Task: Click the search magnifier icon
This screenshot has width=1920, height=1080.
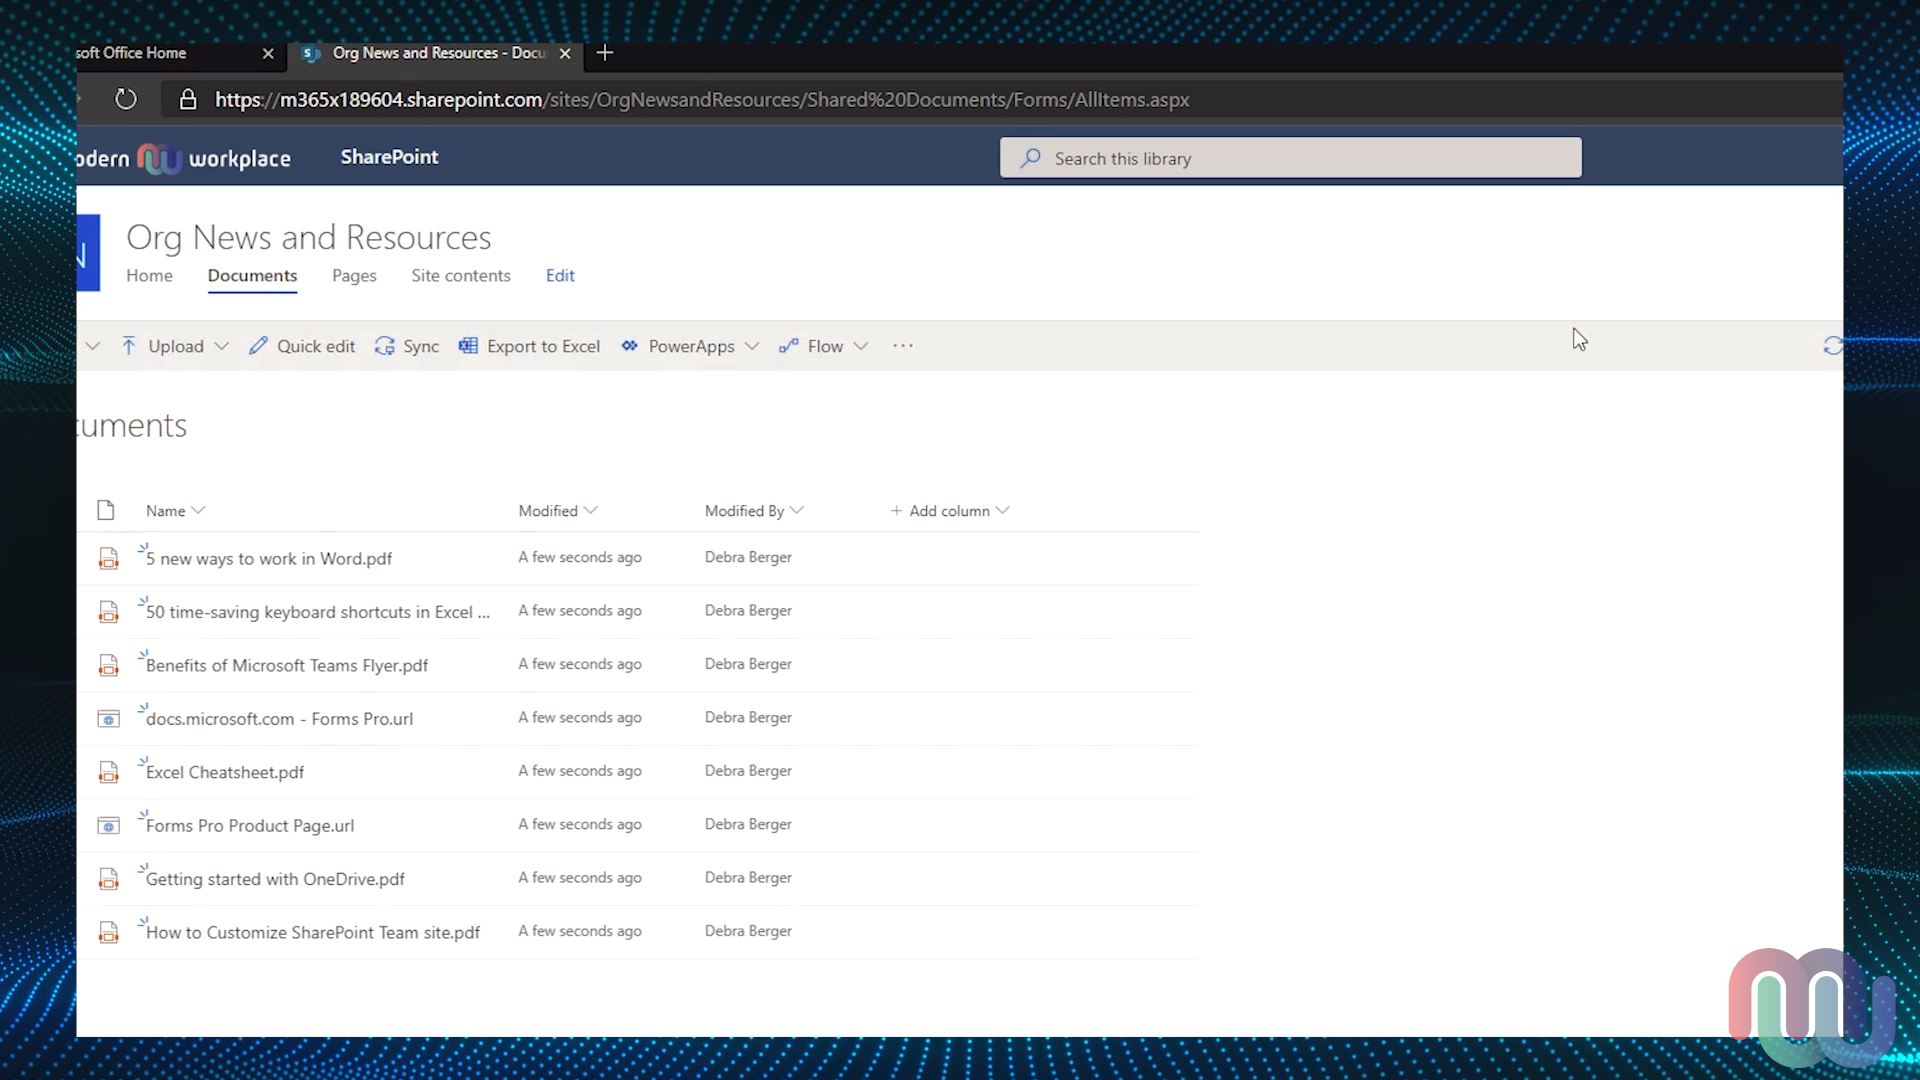Action: [1030, 158]
